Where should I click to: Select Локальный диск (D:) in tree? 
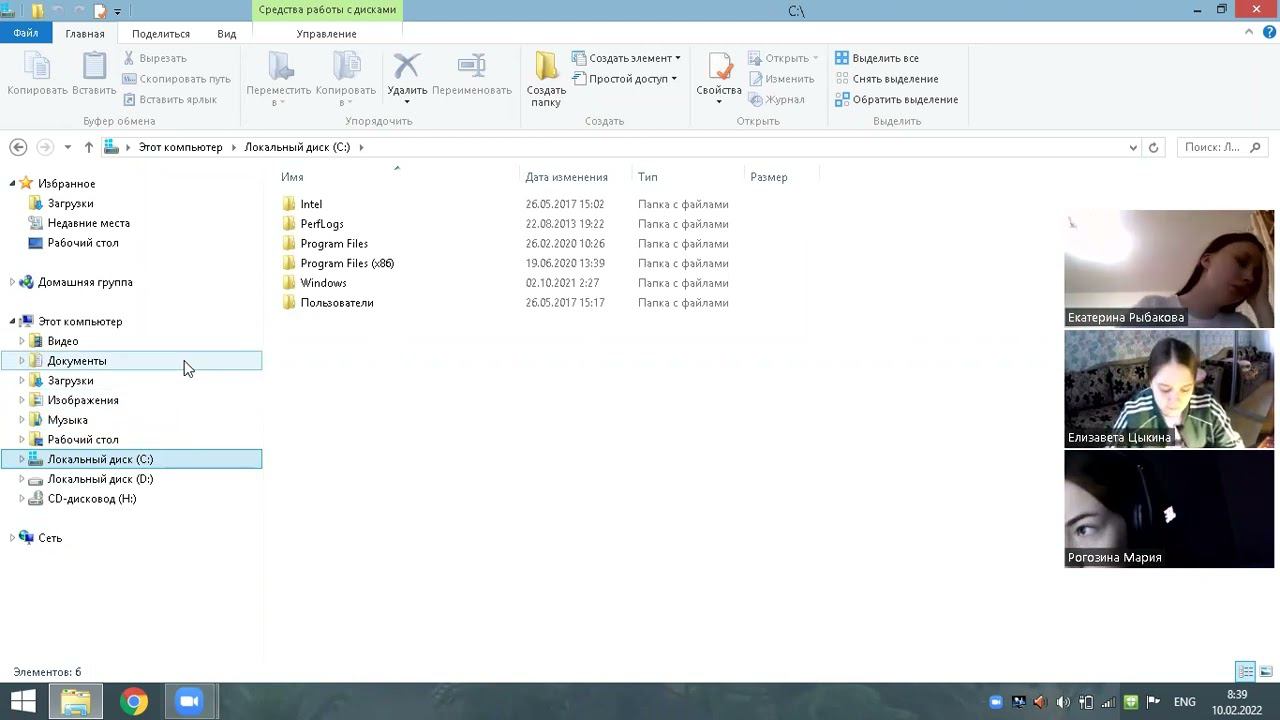(x=100, y=479)
